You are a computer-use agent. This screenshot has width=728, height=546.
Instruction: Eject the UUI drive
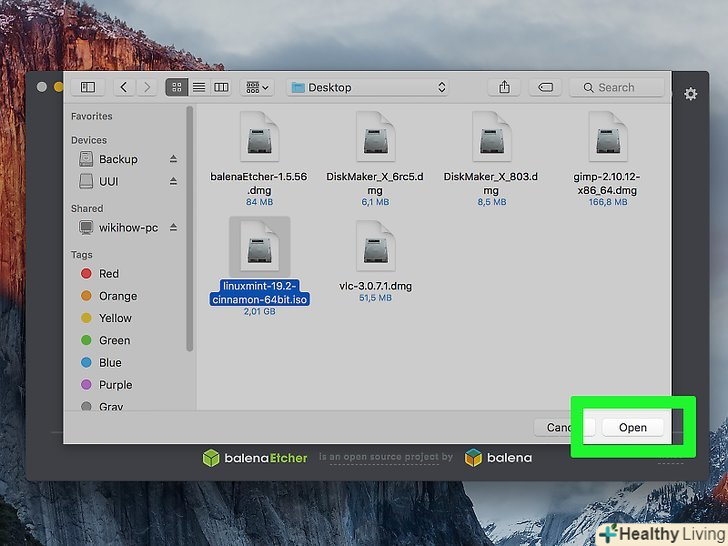(173, 182)
